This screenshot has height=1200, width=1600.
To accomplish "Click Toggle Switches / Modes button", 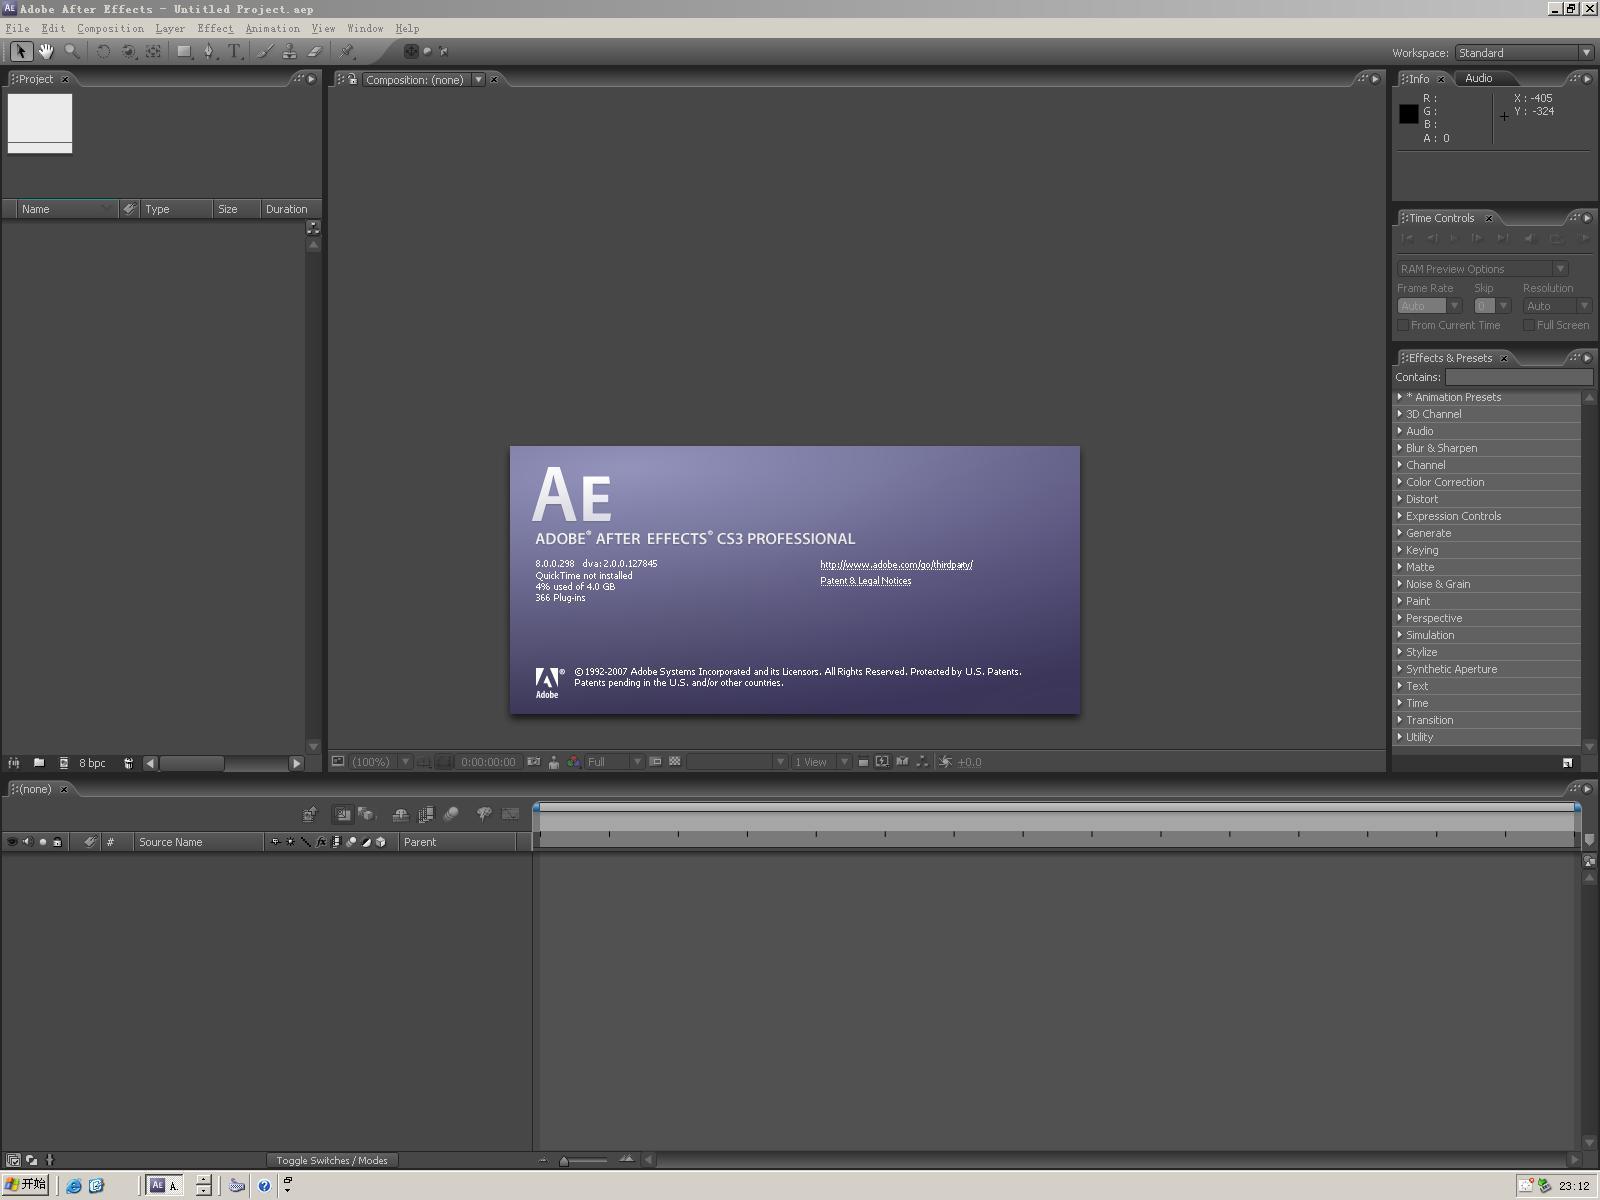I will click(332, 1160).
